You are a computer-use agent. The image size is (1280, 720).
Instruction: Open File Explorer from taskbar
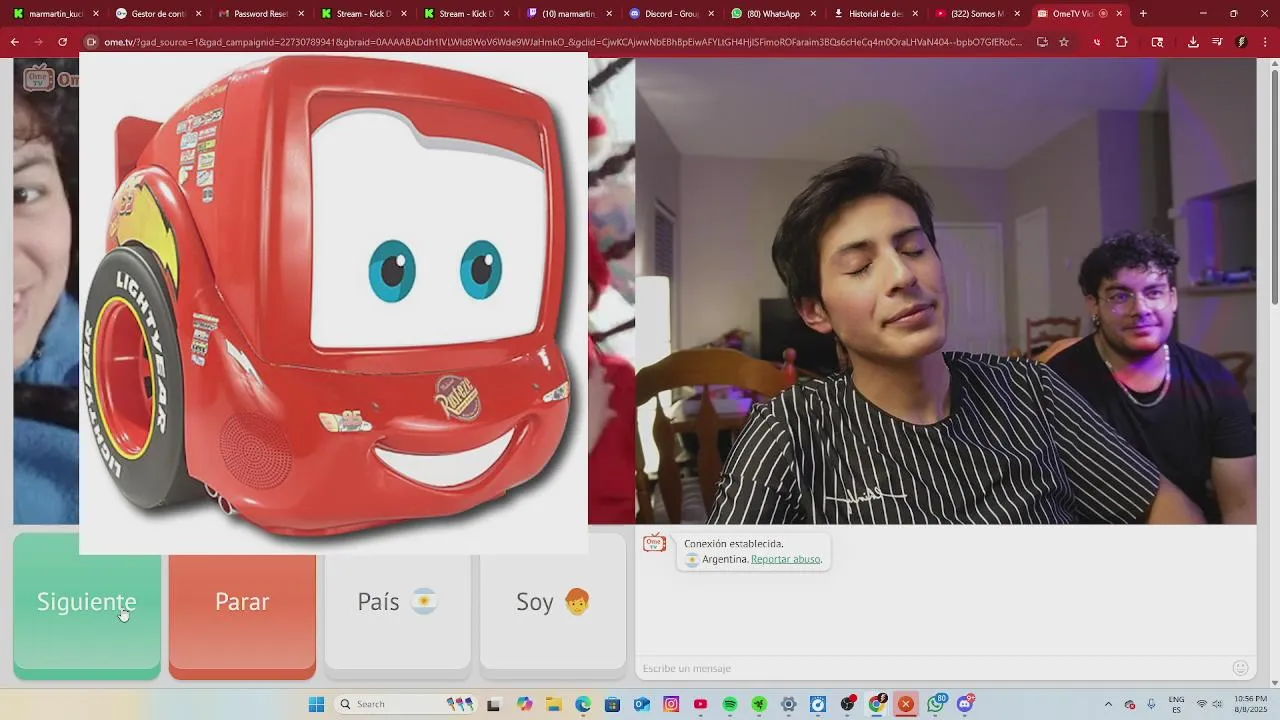coord(554,704)
